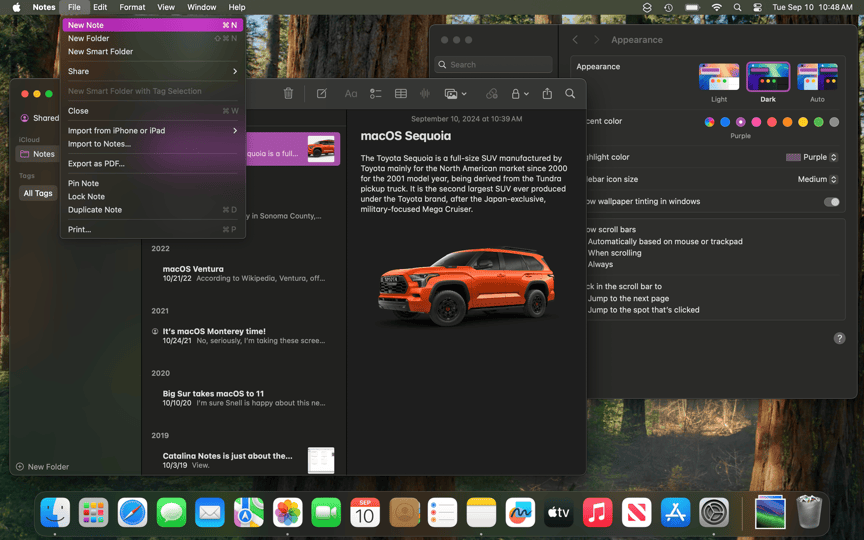
Task: Expand the lock dropdown arrow in Notes toolbar
Action: (x=526, y=94)
